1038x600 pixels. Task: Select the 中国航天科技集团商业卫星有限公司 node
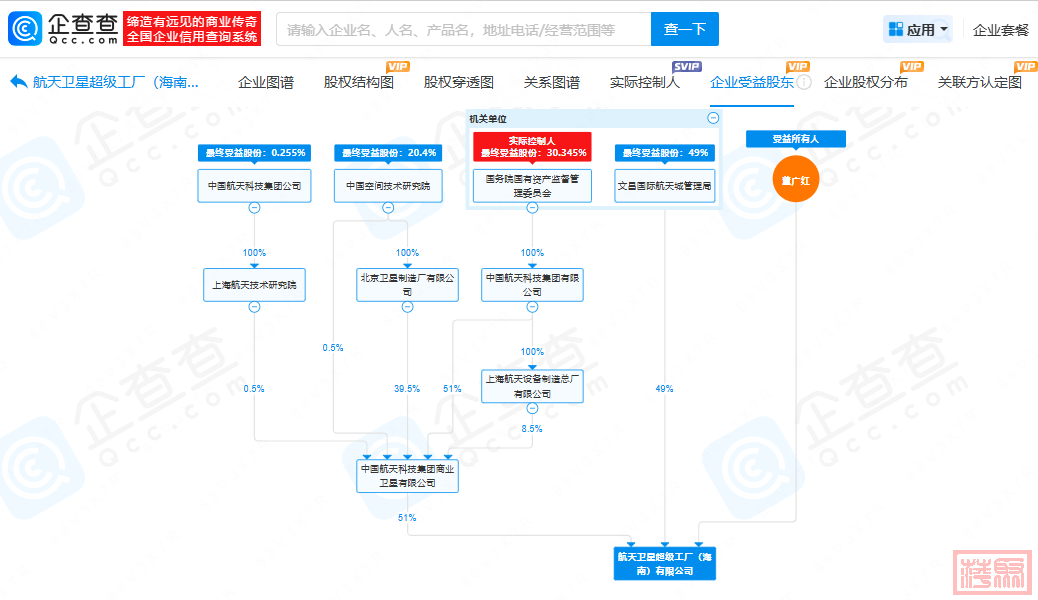[x=408, y=475]
